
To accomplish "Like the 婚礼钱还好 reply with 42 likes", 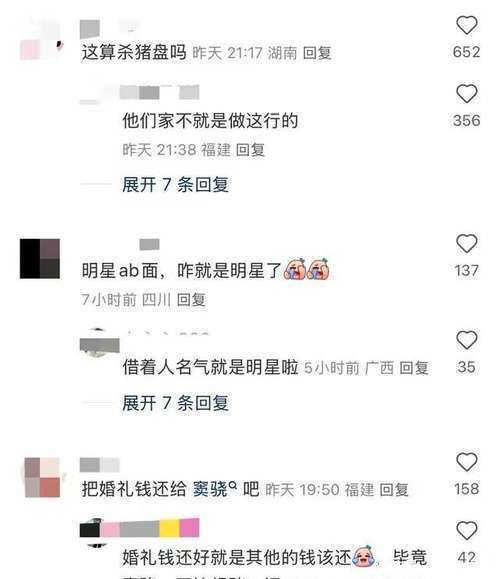I will coord(467,530).
